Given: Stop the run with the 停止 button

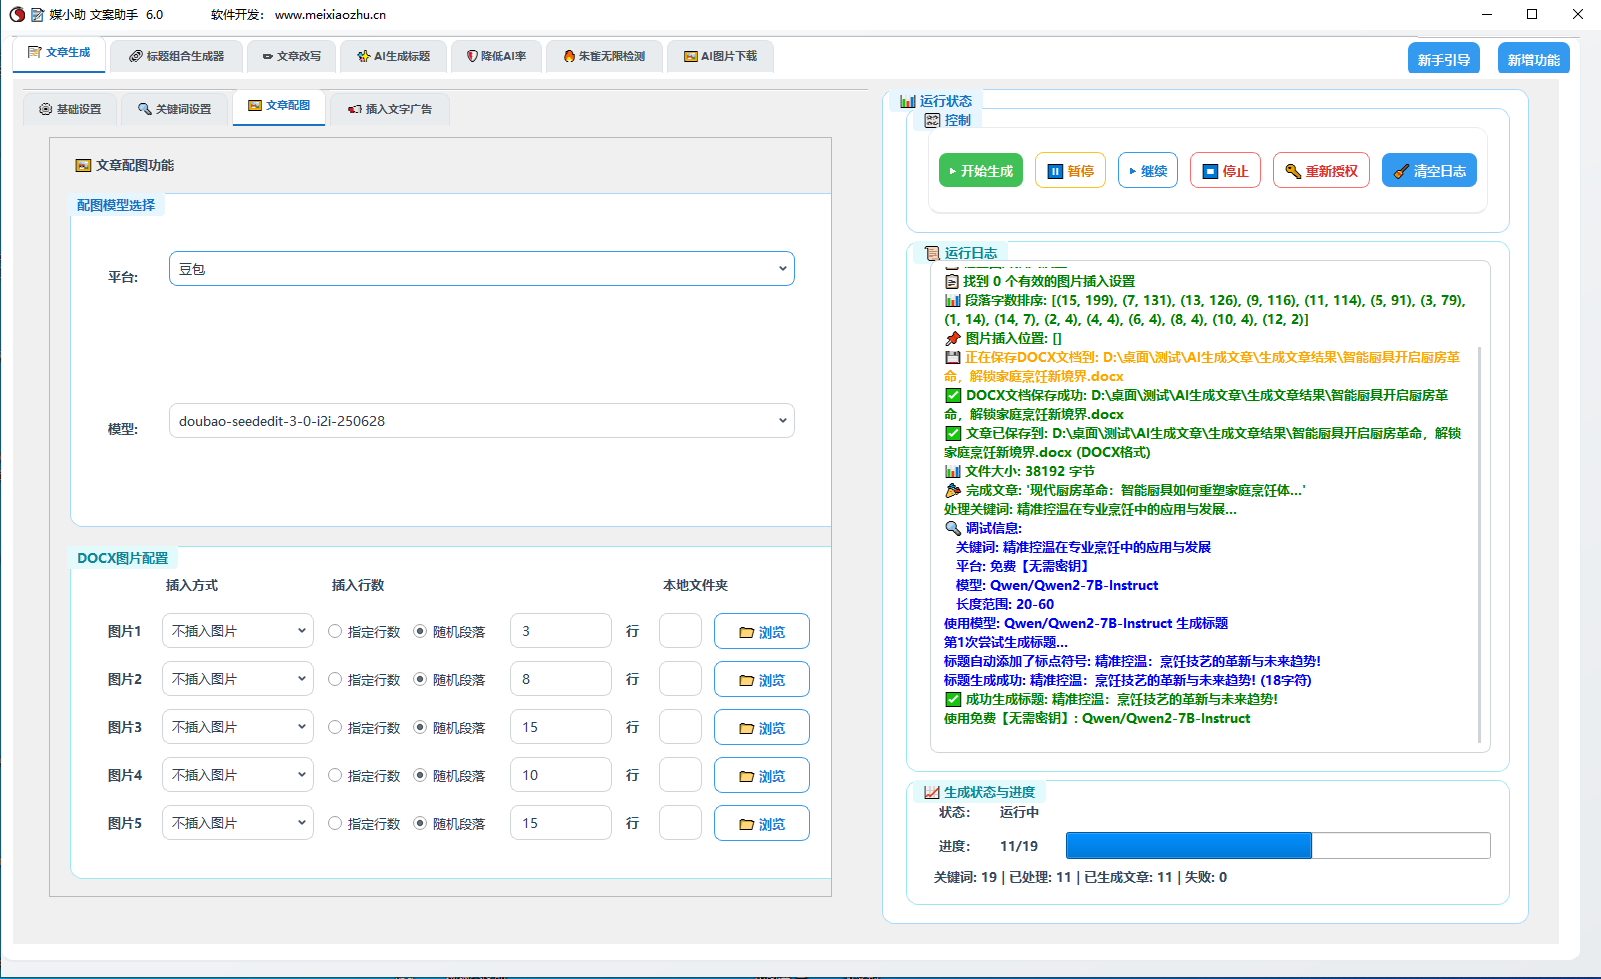Looking at the screenshot, I should tap(1225, 171).
